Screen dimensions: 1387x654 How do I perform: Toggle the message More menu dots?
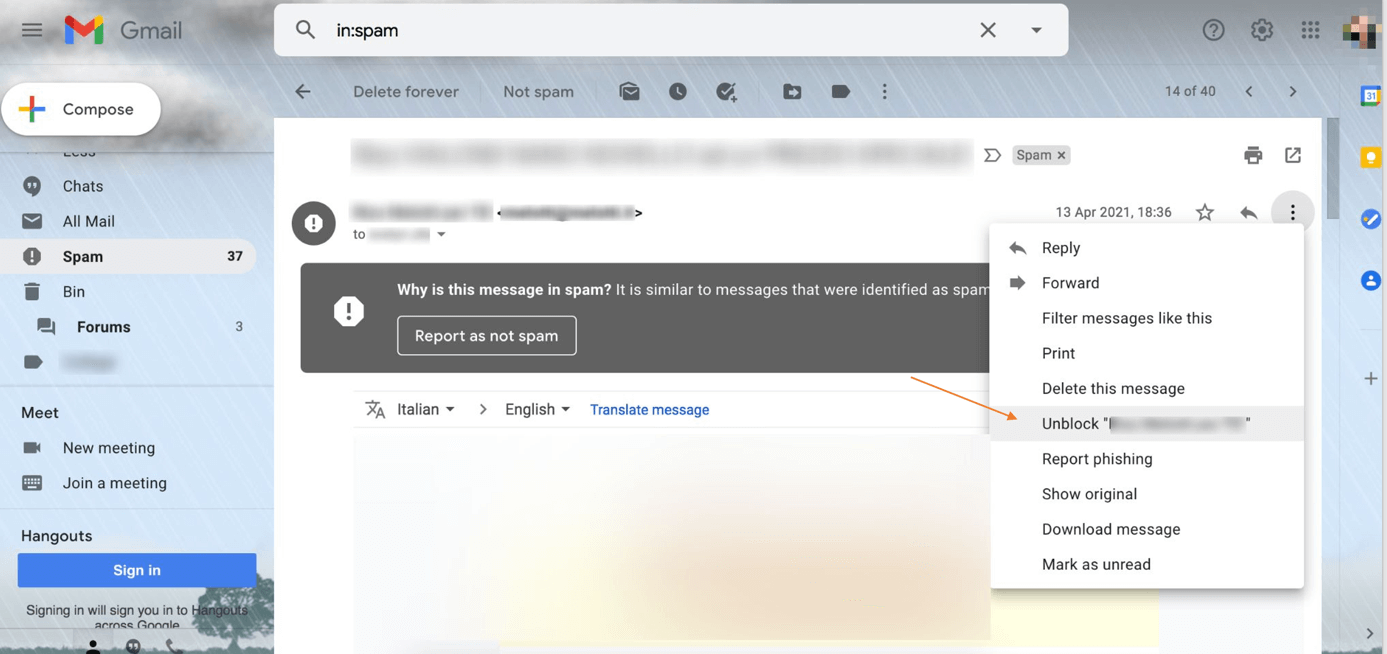point(1292,212)
